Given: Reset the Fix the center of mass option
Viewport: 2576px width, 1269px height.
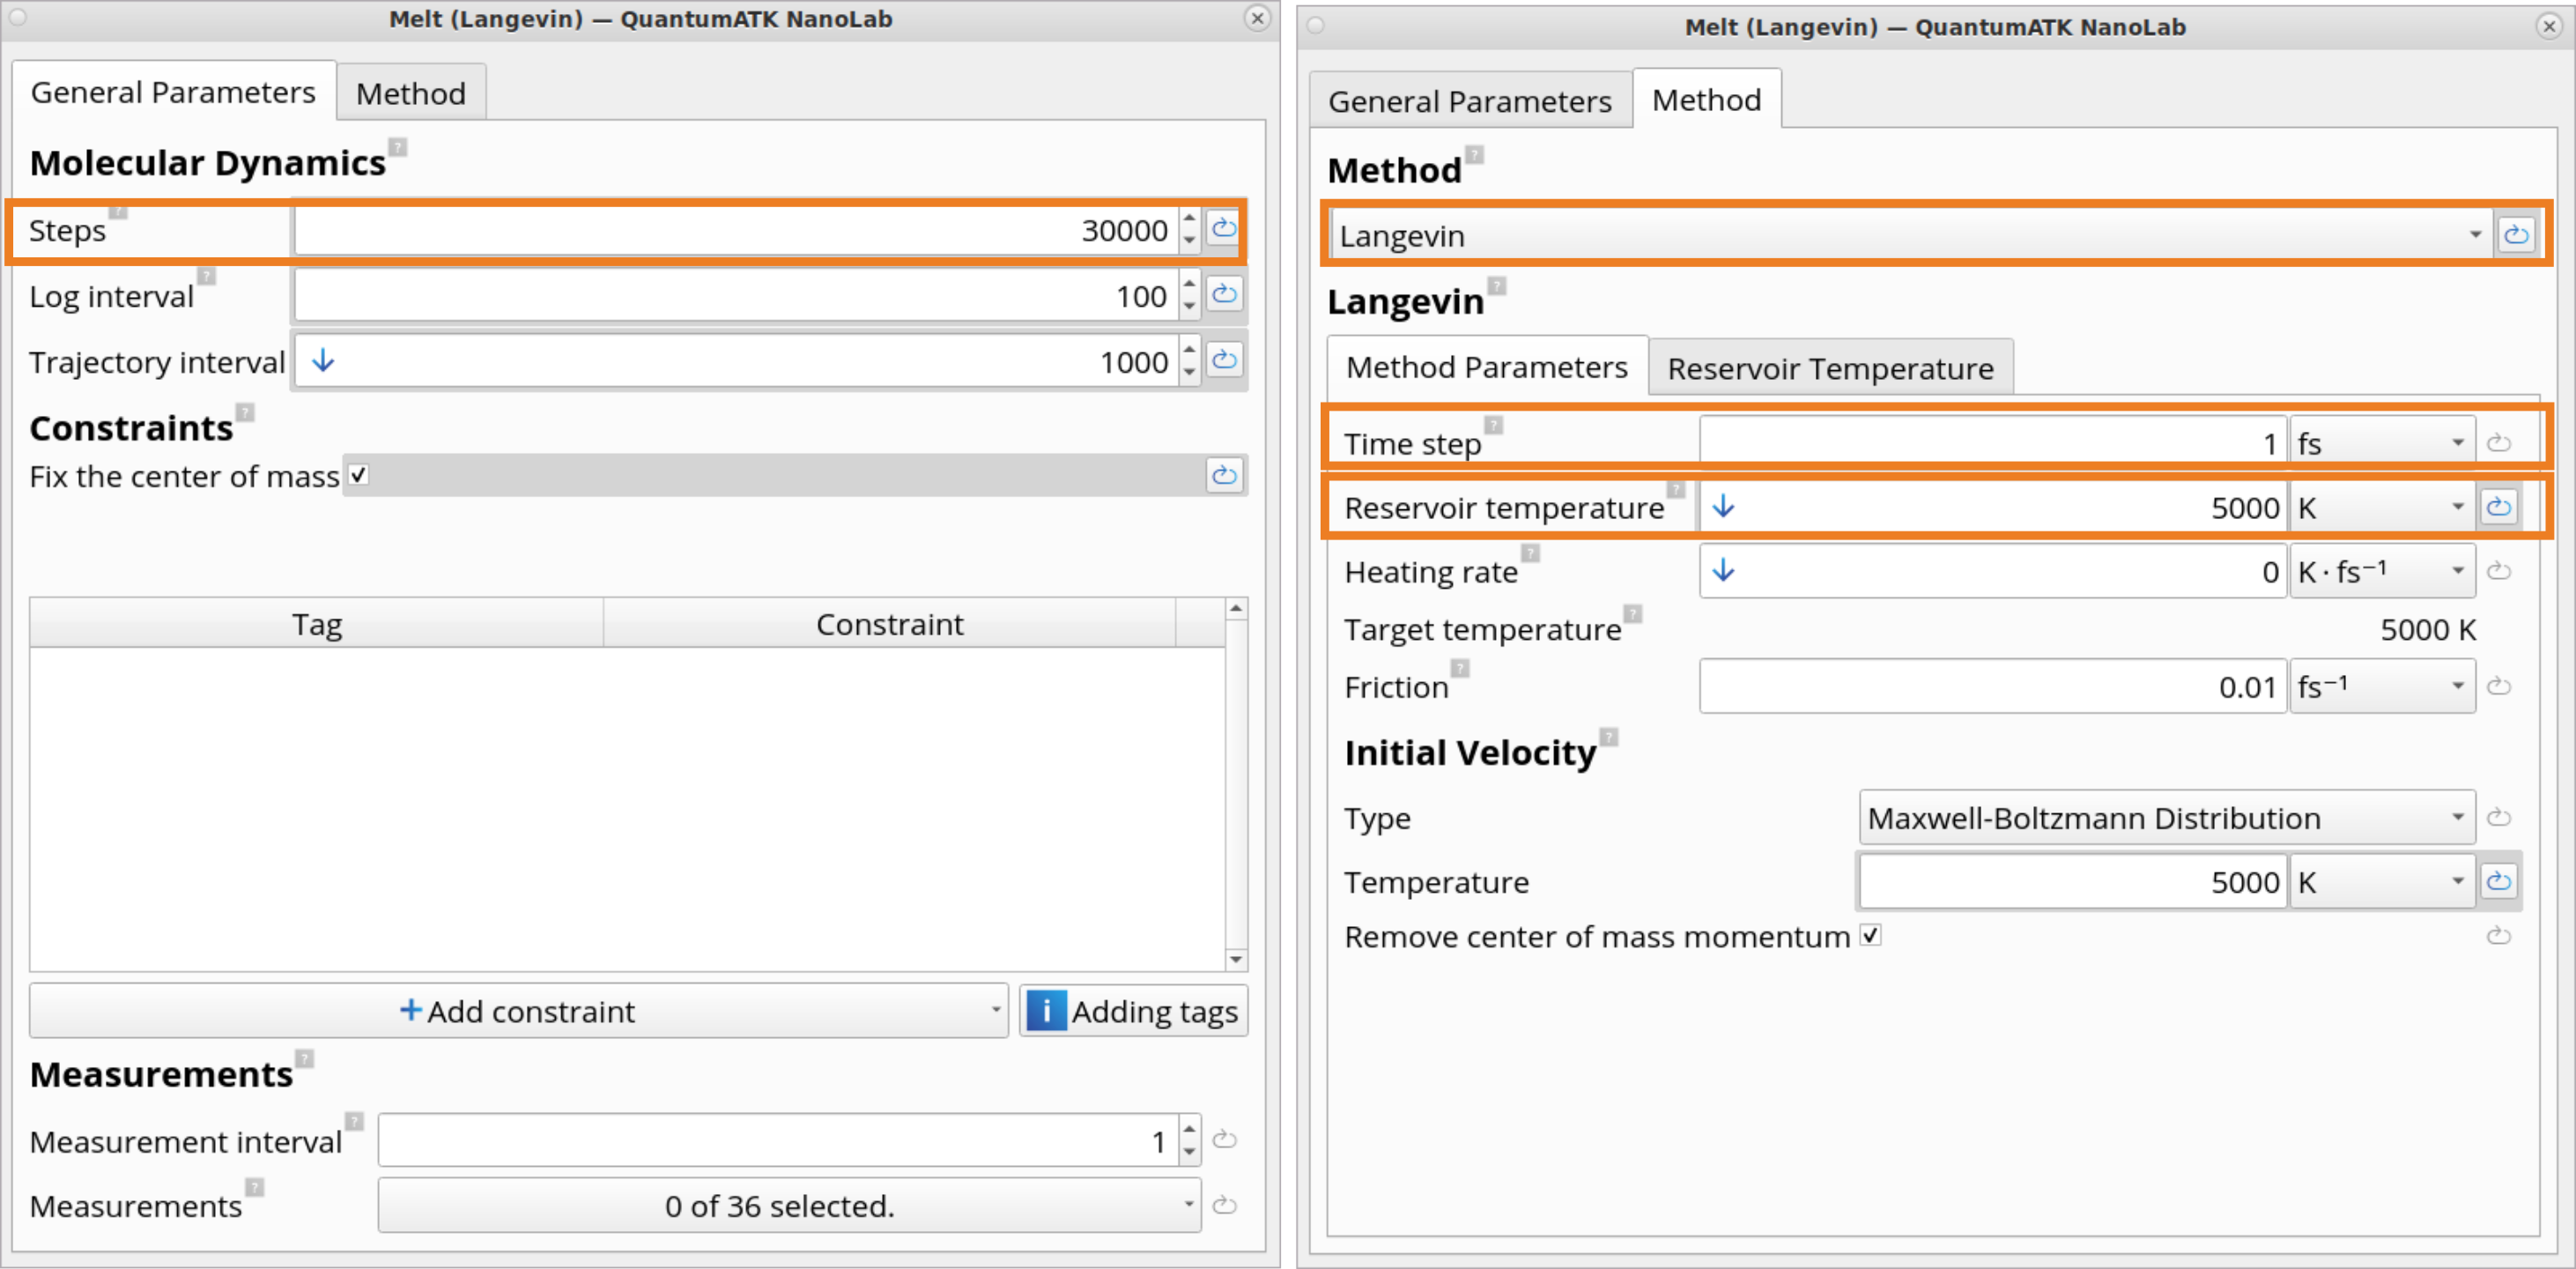Looking at the screenshot, I should pyautogui.click(x=1224, y=476).
